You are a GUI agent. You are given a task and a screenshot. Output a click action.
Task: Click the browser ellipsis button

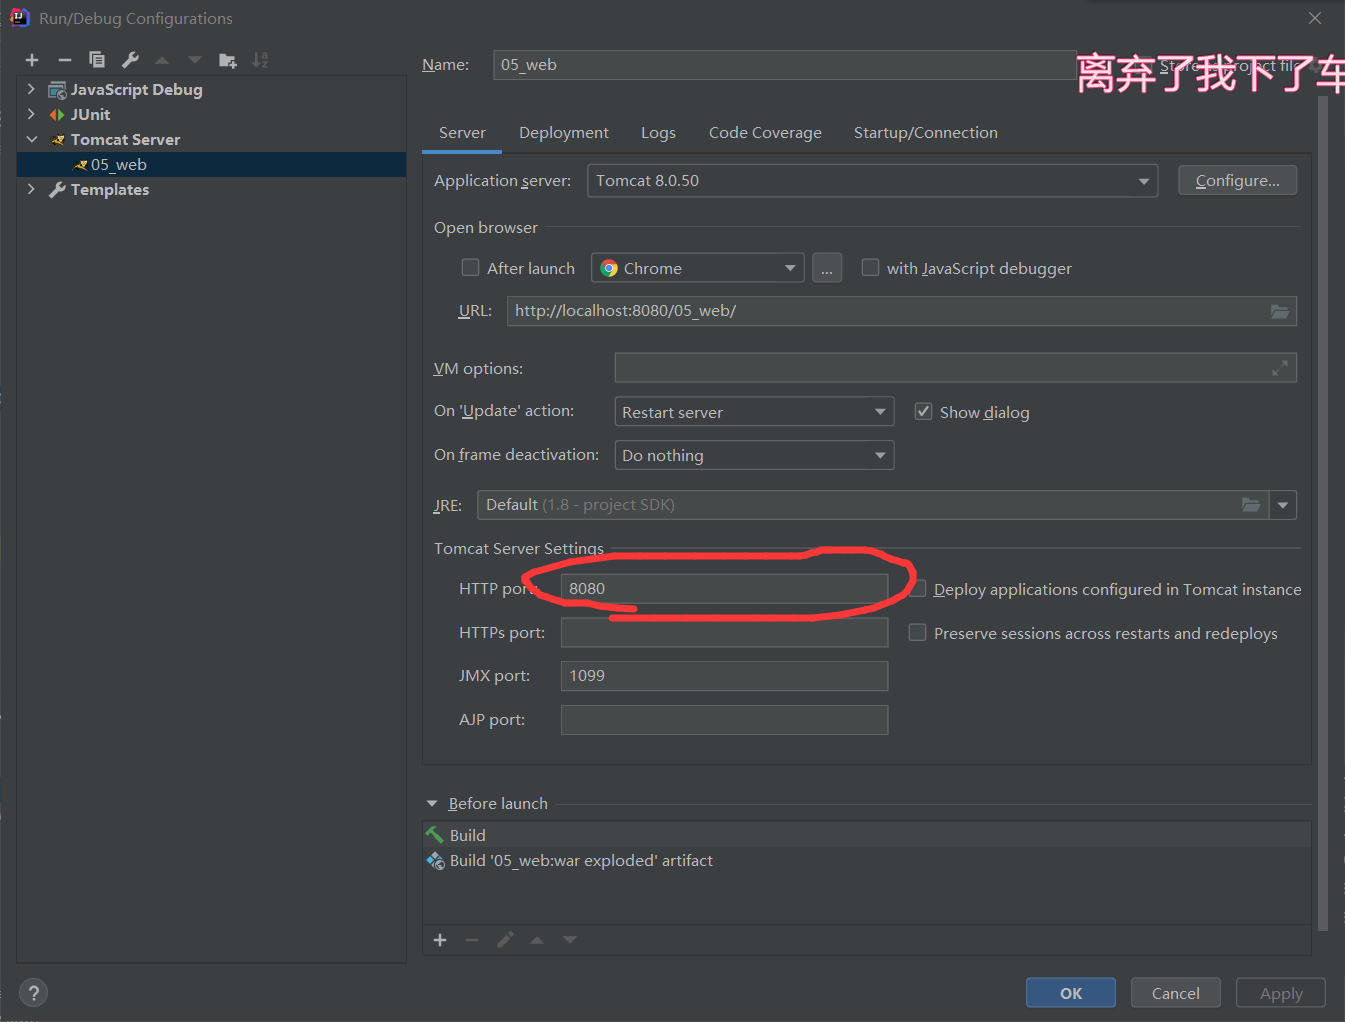(x=827, y=268)
